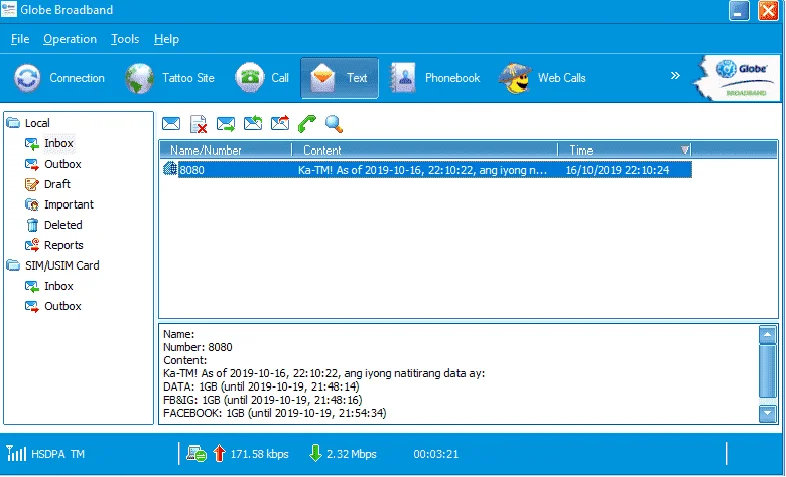Select the Text messaging tab

[x=339, y=78]
